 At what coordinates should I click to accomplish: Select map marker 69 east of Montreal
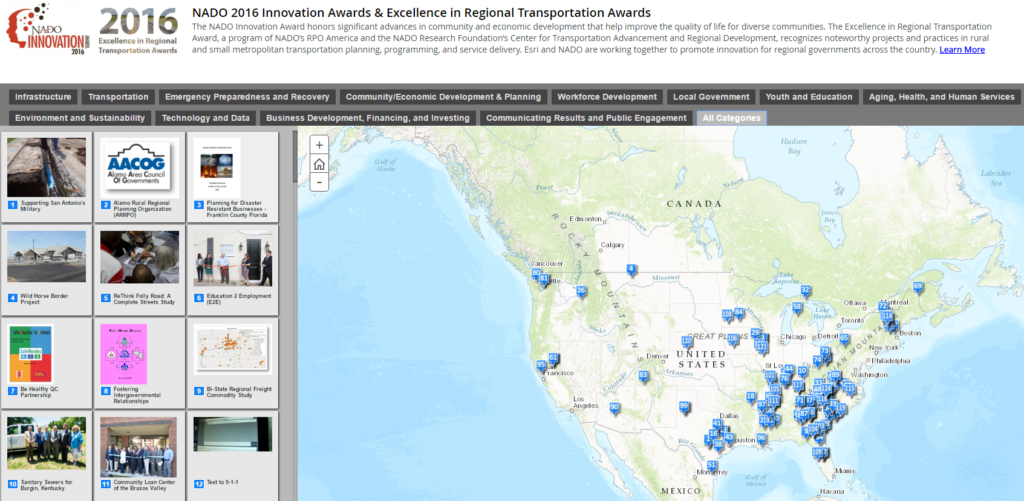[918, 287]
